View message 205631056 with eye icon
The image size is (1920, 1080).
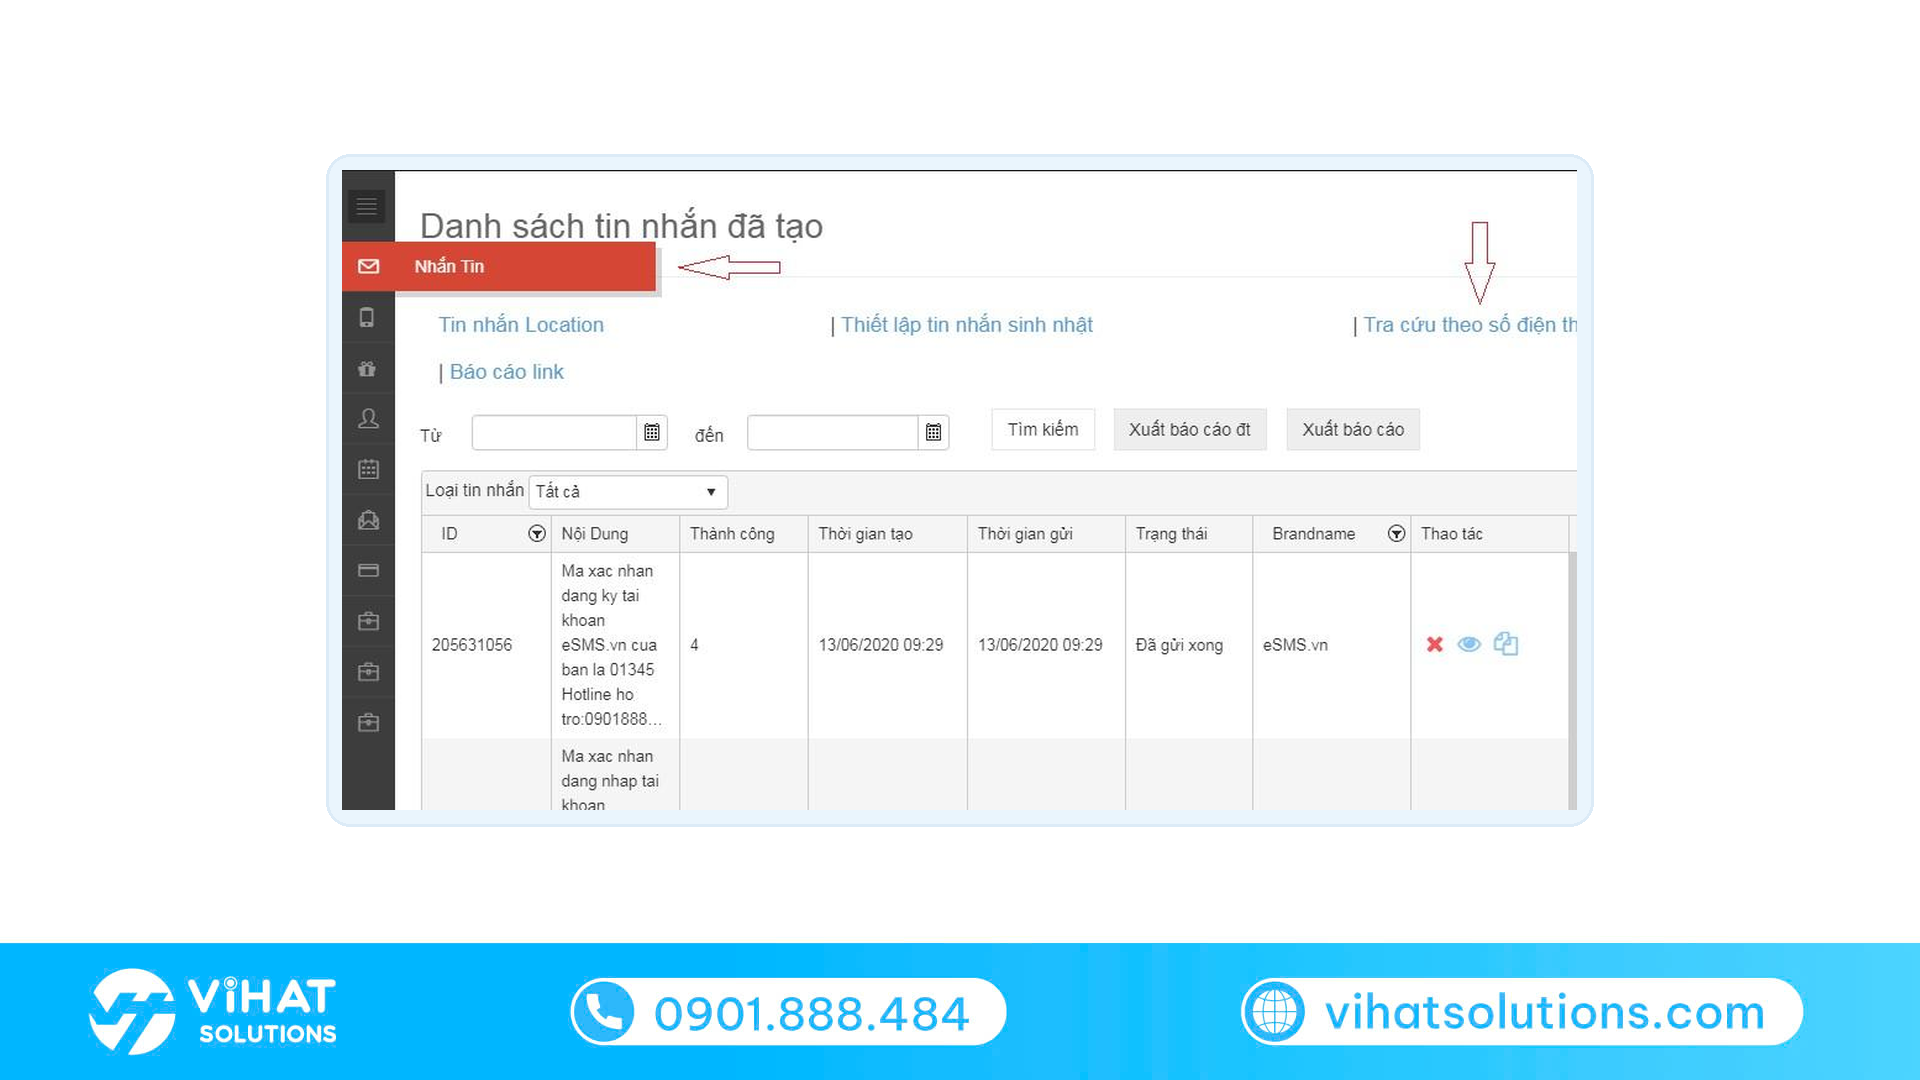coord(1469,644)
